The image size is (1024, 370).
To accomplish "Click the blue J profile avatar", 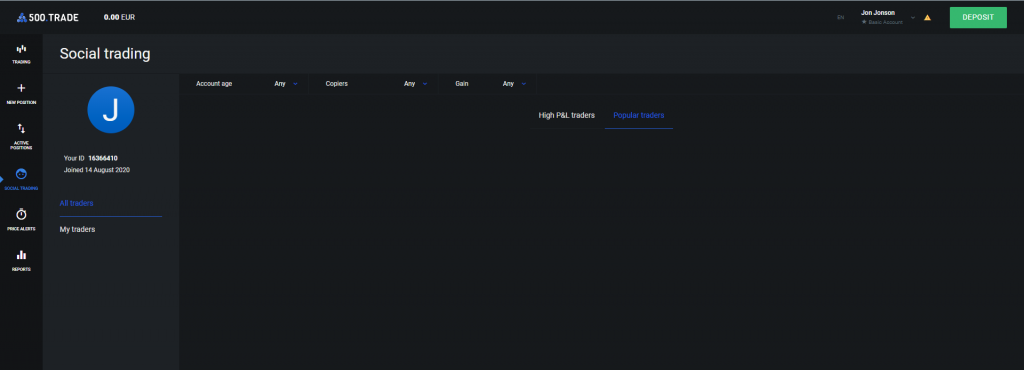I will pos(110,110).
